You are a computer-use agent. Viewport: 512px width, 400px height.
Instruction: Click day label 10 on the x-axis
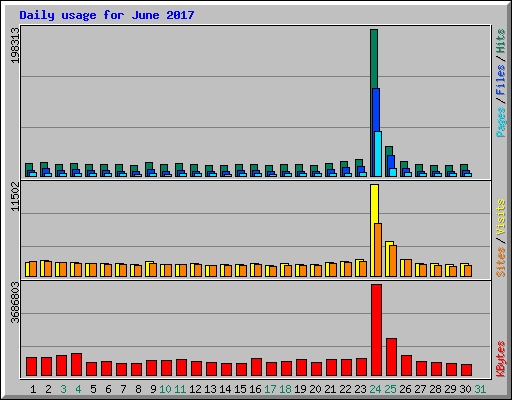point(165,389)
